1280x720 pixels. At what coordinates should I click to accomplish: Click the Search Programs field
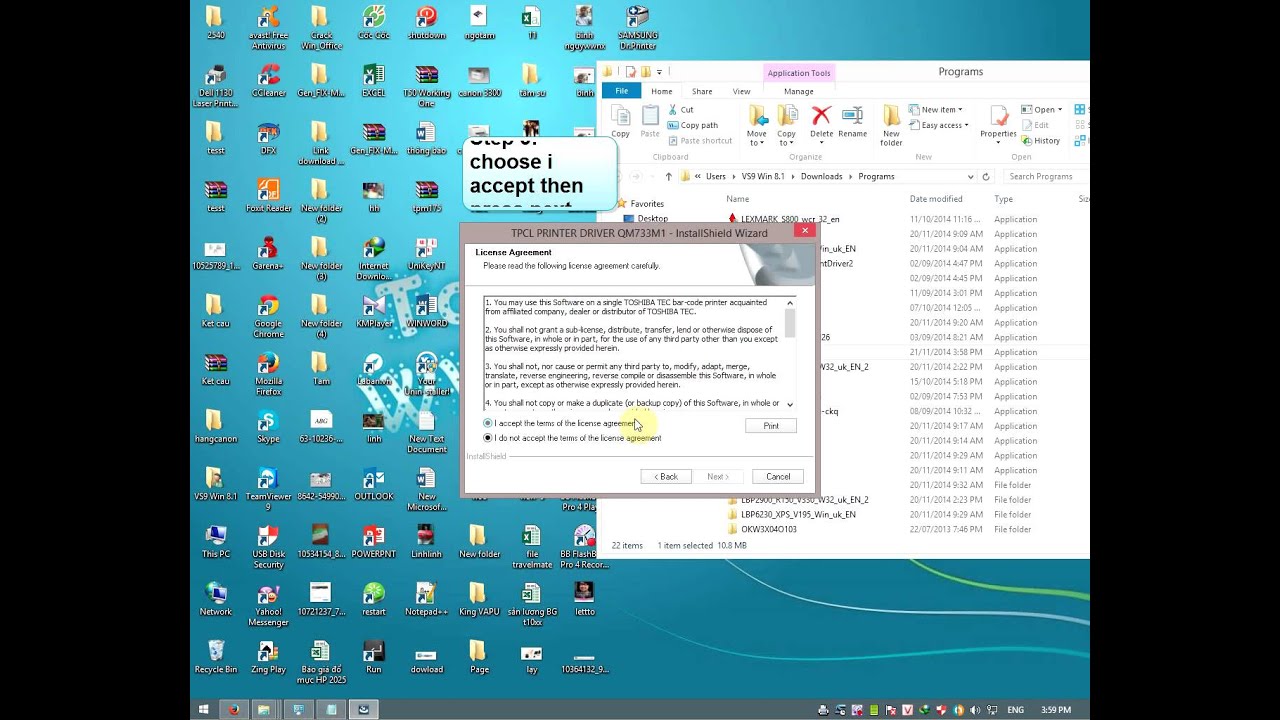pos(1044,176)
